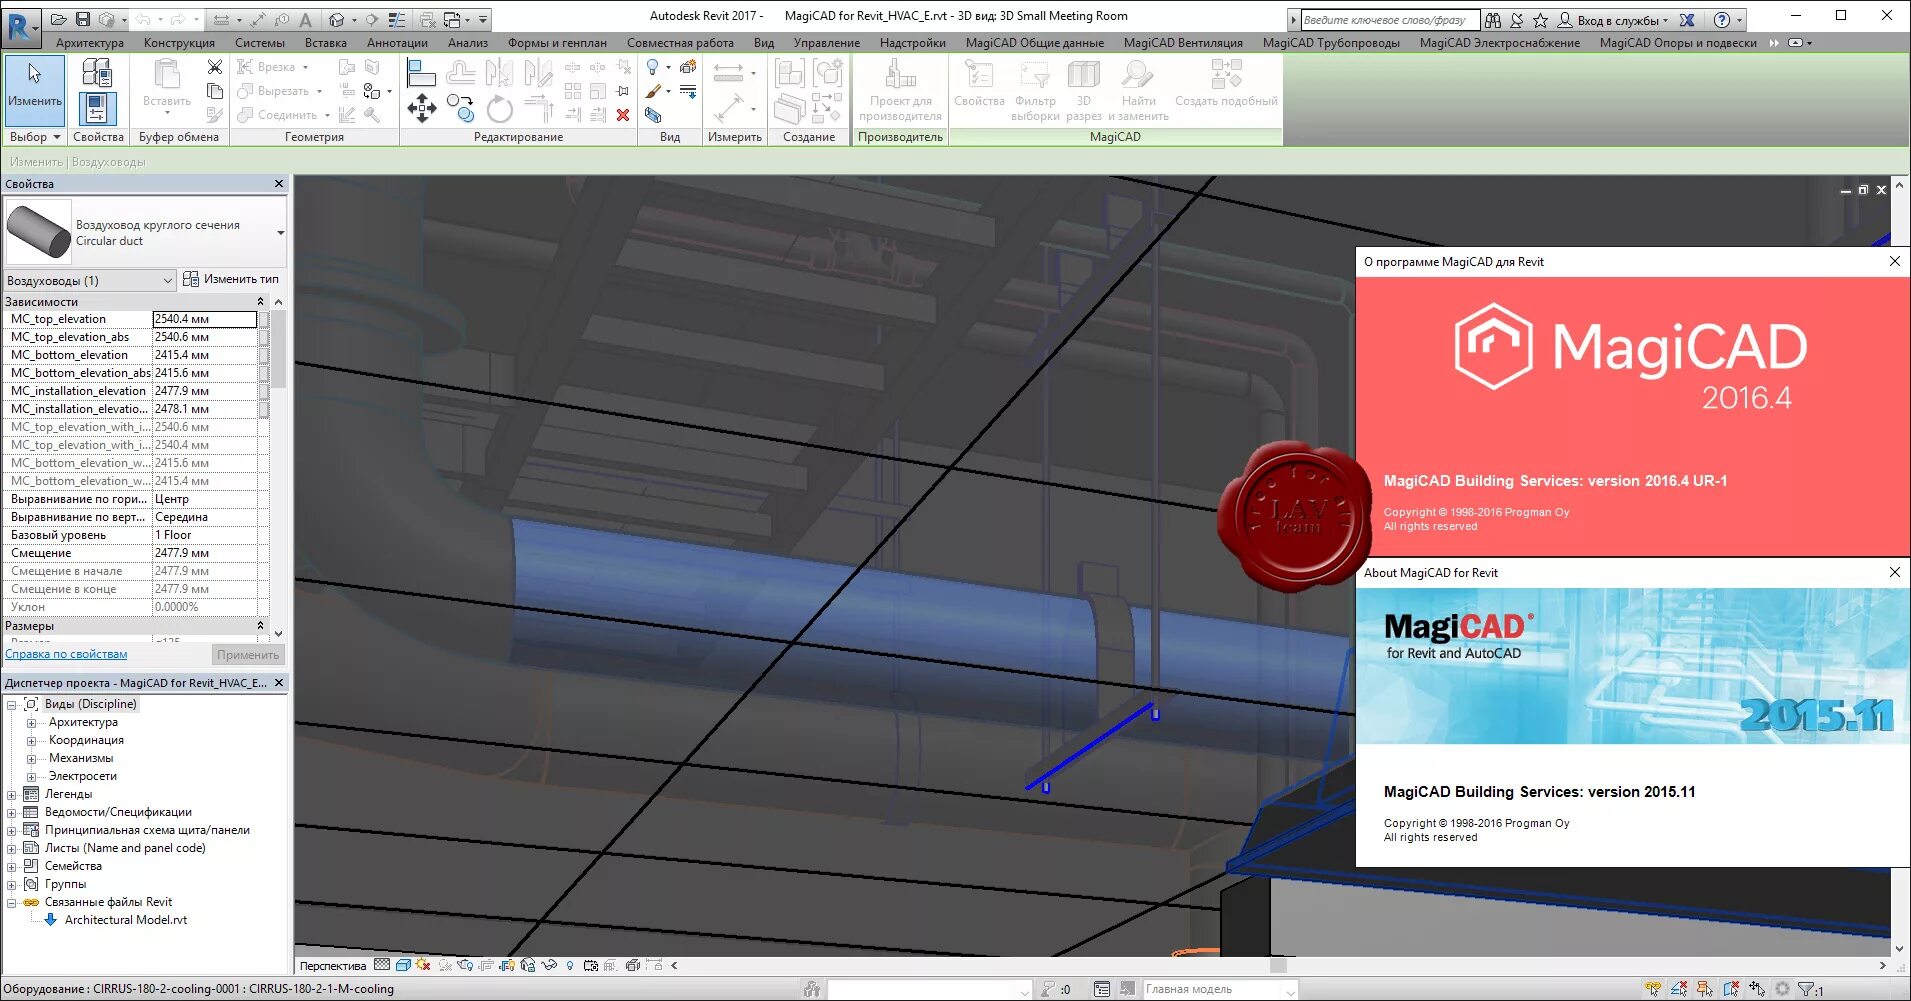
Task: Open the MagiCAD Трубопроводы ribbon tab
Action: coord(1331,43)
